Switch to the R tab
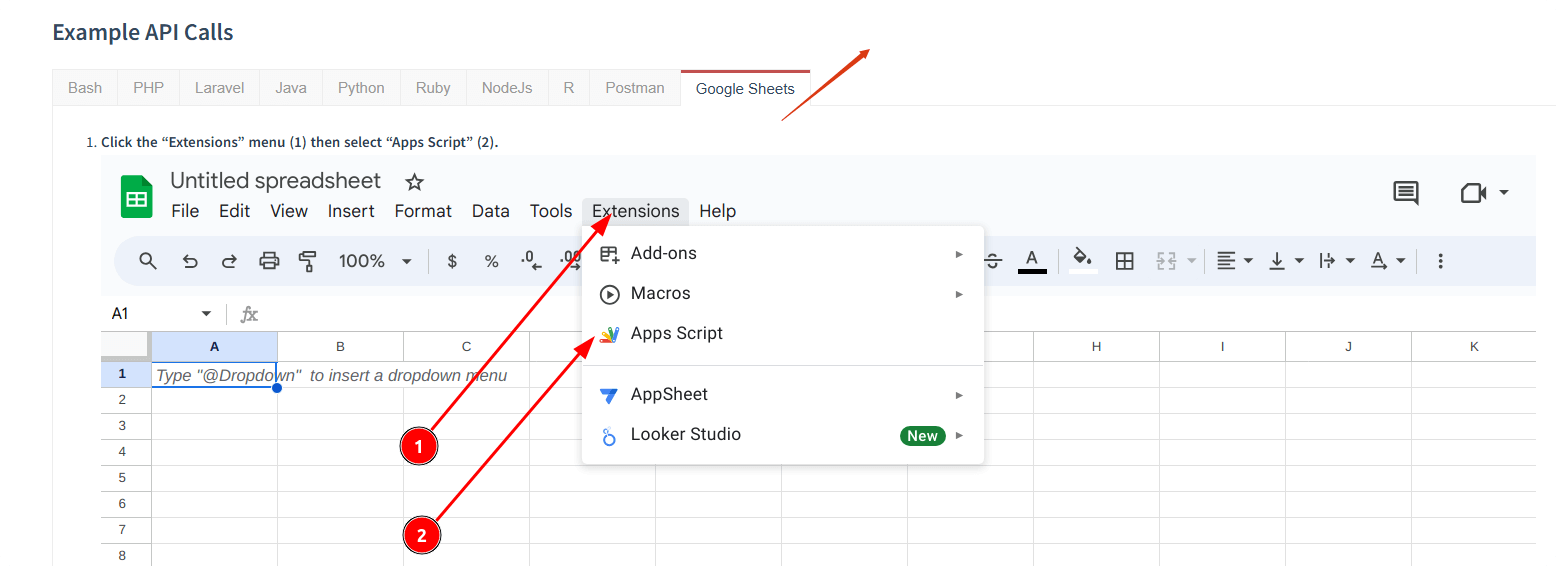The width and height of the screenshot is (1556, 566). (x=568, y=88)
